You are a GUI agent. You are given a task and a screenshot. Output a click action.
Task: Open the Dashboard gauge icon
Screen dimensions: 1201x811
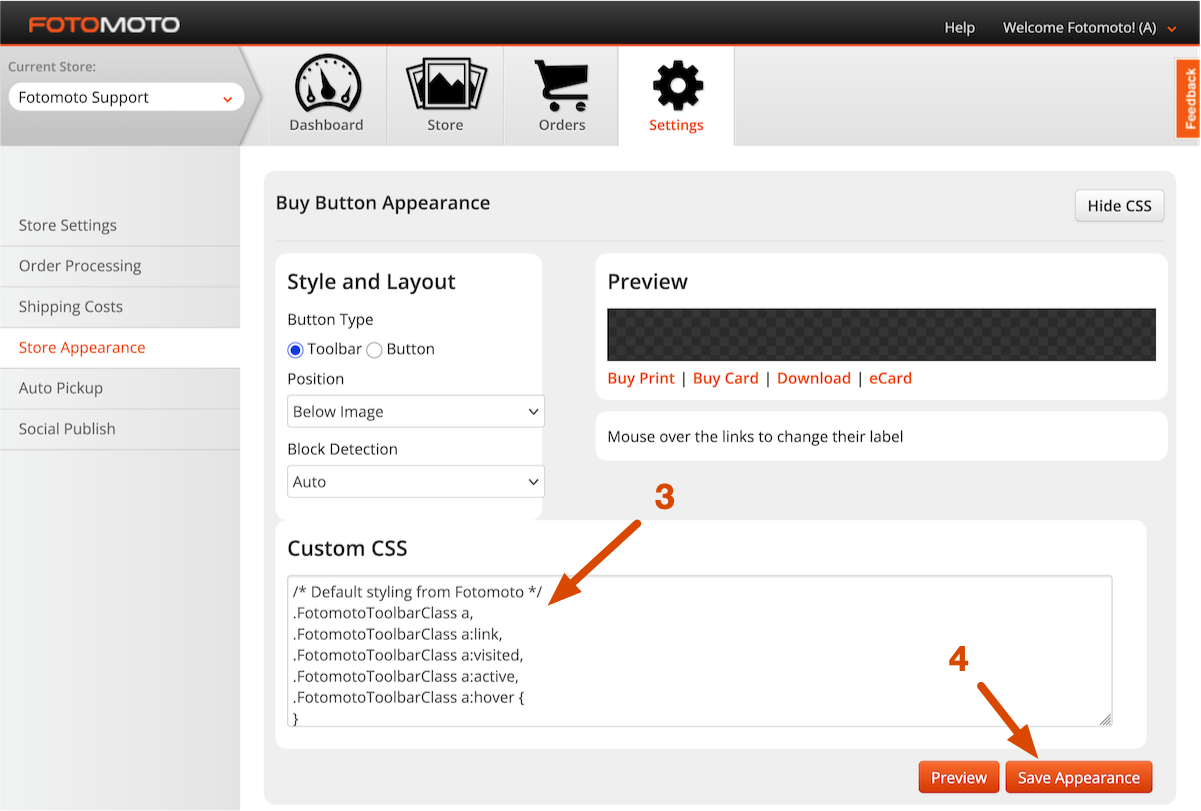[x=326, y=85]
